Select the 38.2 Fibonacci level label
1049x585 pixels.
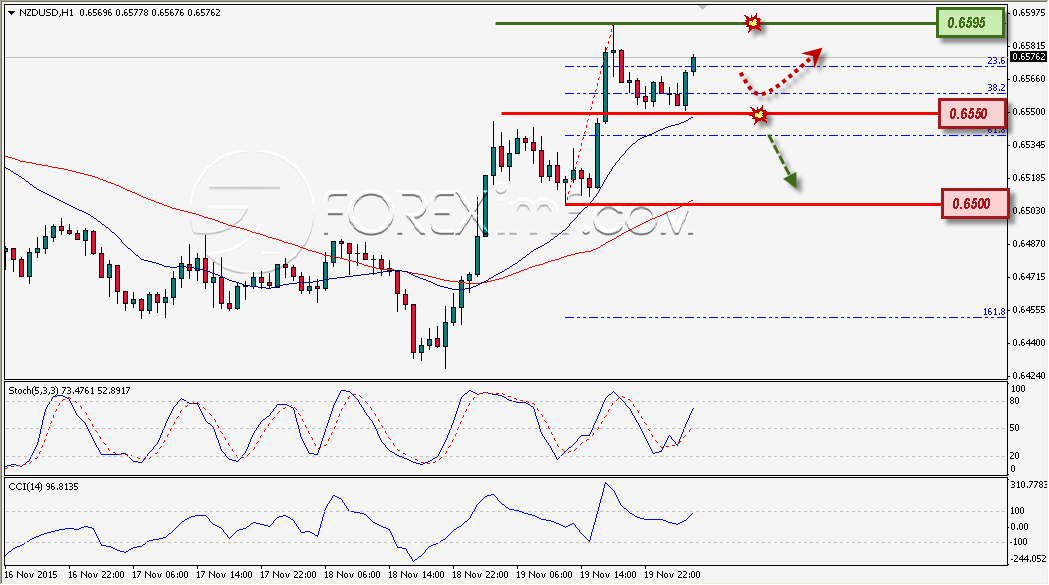pos(996,88)
